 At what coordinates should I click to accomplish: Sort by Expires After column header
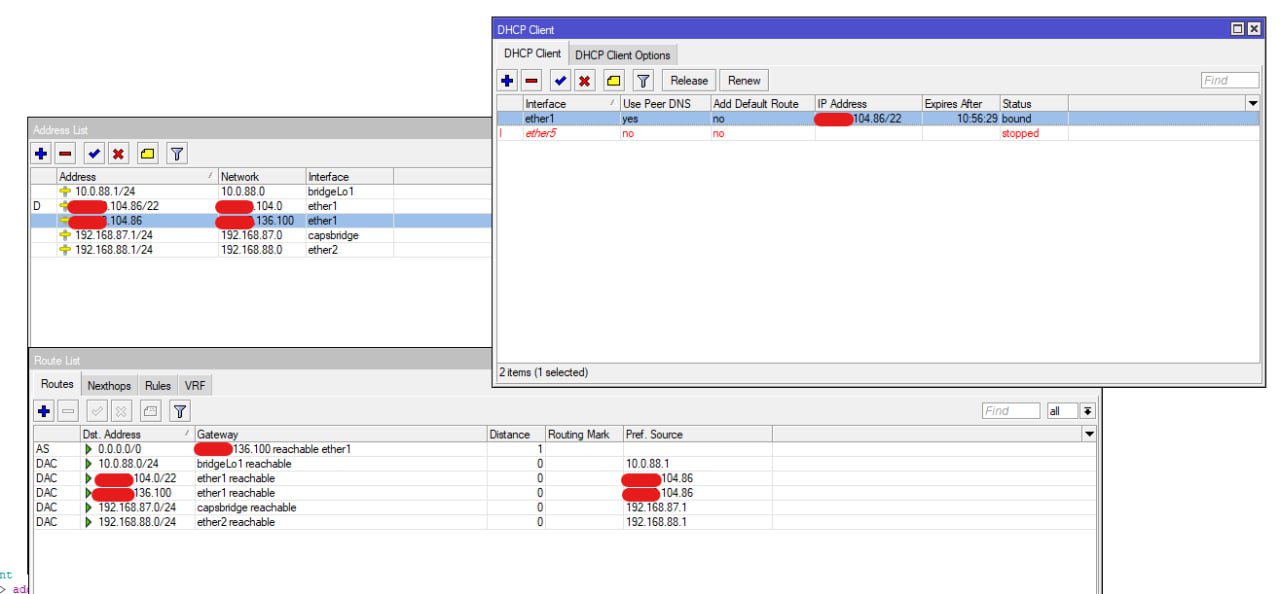pos(960,104)
